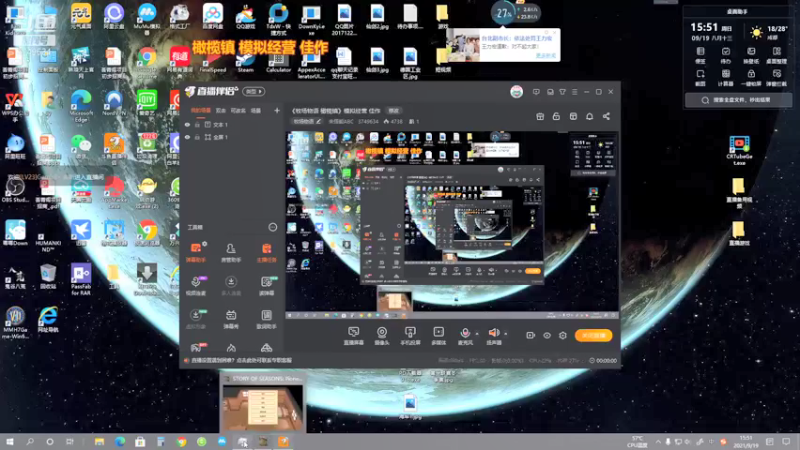Click the 修改 button beside stream title
Screen dimensions: 800x450
pyautogui.click(x=393, y=111)
